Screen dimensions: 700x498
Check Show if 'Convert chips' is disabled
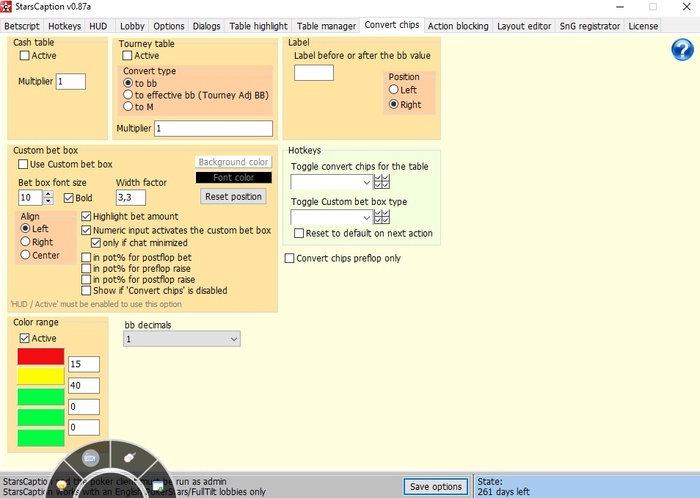click(86, 290)
